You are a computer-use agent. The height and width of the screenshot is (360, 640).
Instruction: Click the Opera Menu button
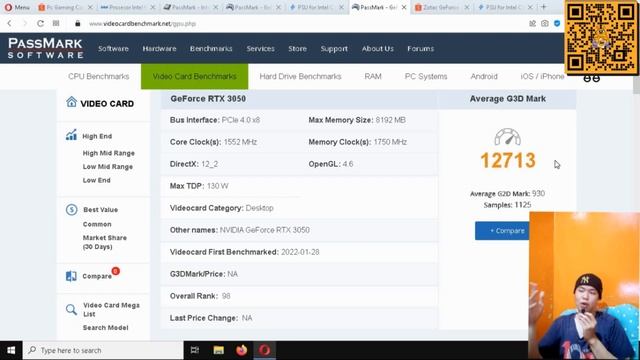(x=17, y=7)
